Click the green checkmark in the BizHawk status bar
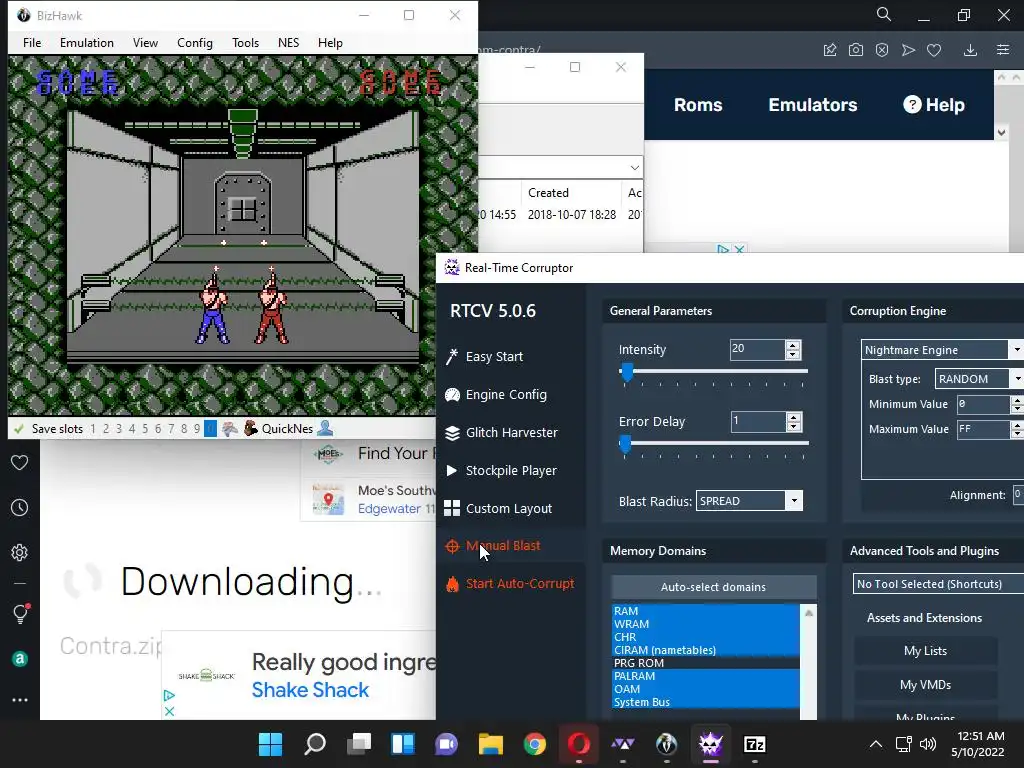1024x768 pixels. tap(19, 429)
